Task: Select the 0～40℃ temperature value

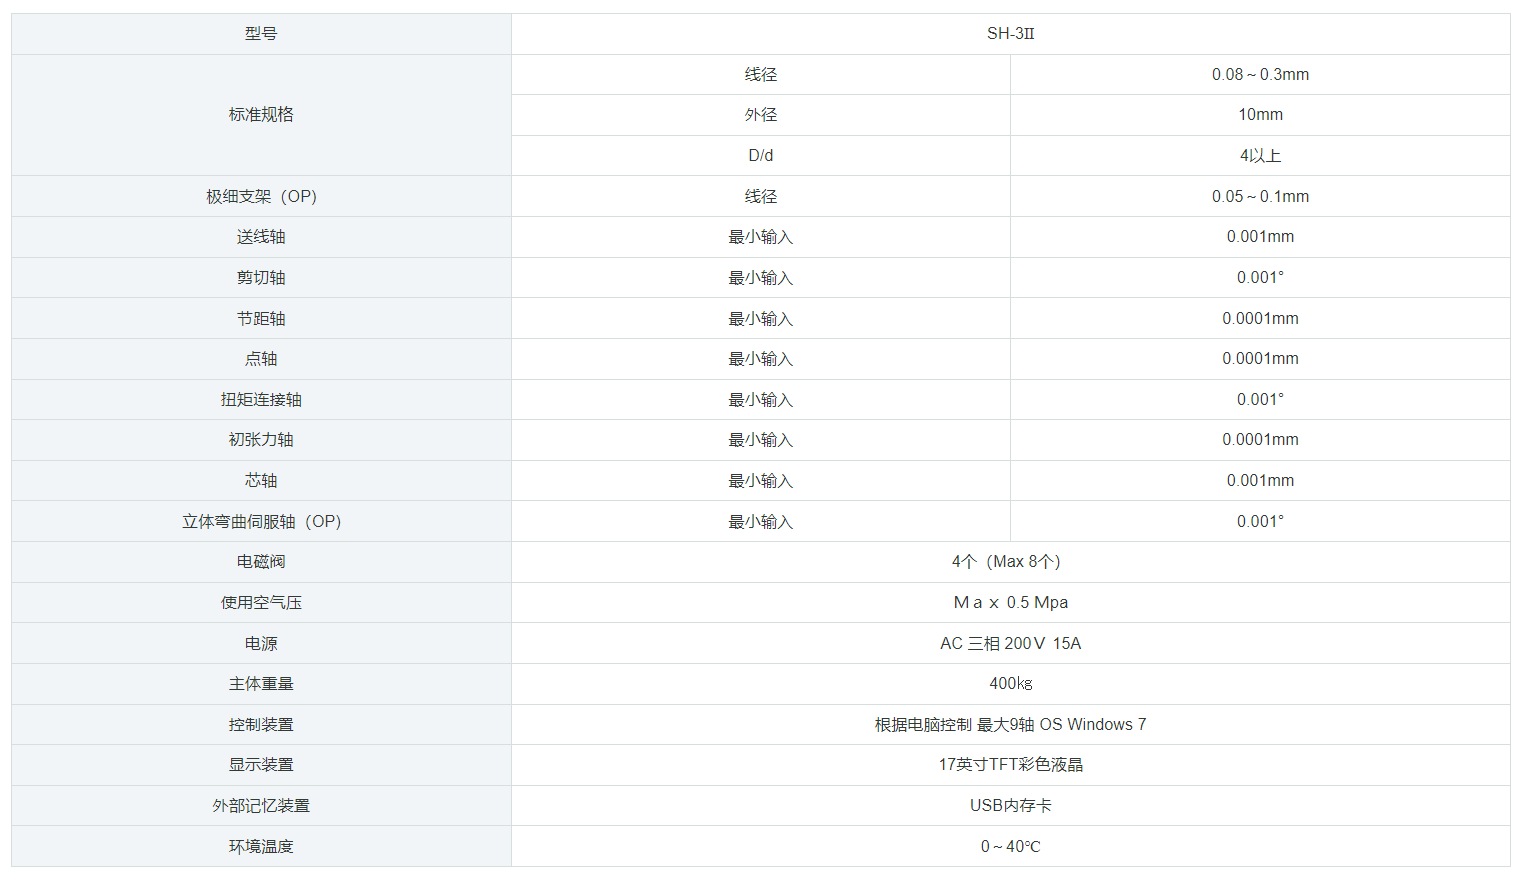Action: (x=1010, y=847)
